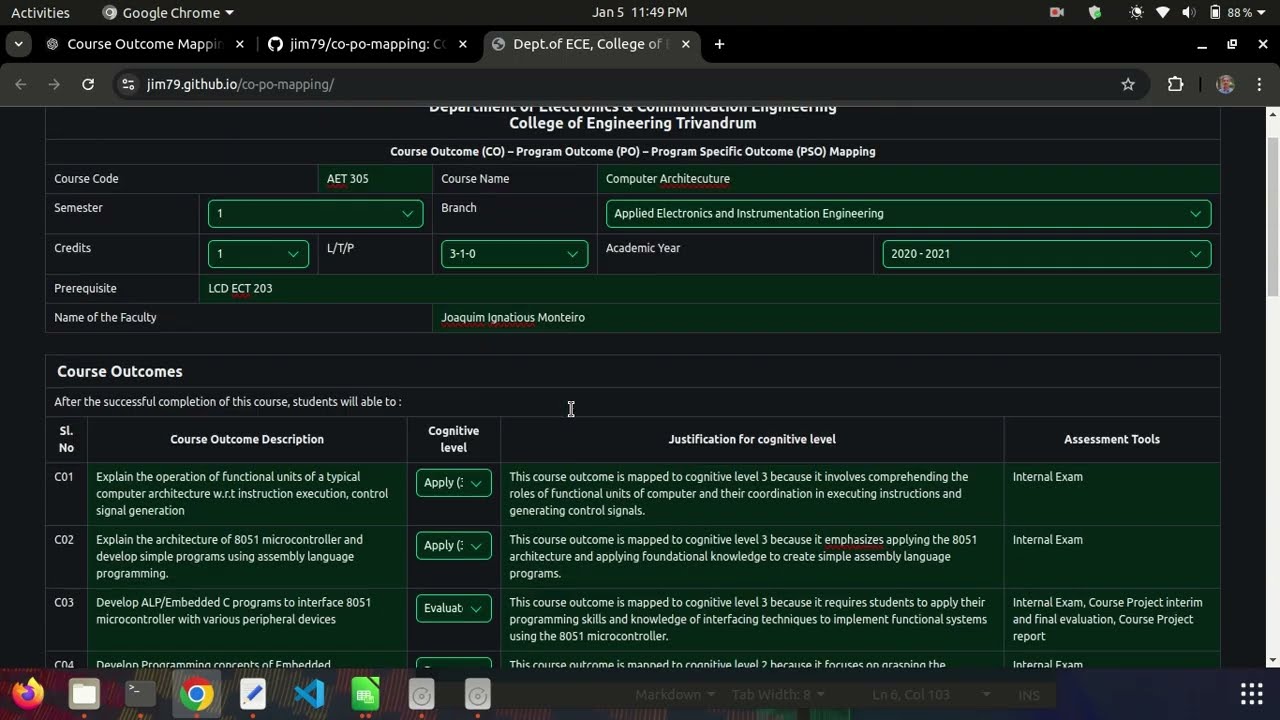Open the L/T/P dropdown showing 3-1-0
Screen dimensions: 1280x720
(x=514, y=253)
